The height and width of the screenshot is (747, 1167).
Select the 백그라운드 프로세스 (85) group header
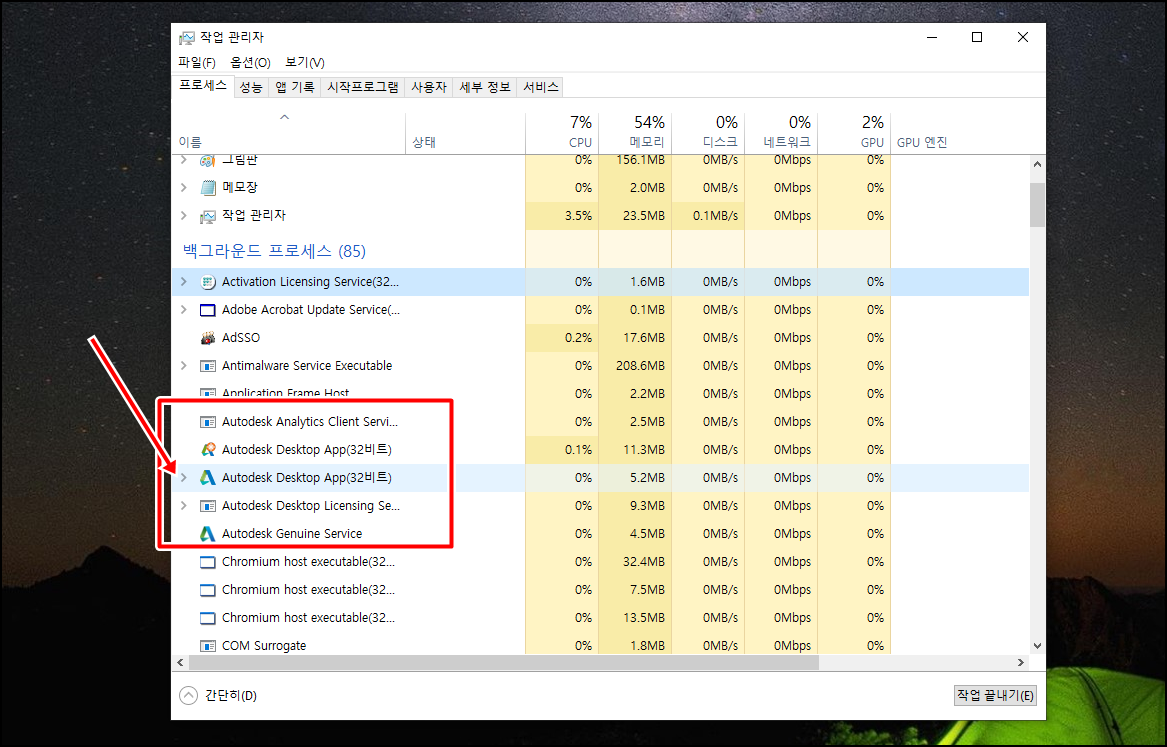[x=275, y=251]
